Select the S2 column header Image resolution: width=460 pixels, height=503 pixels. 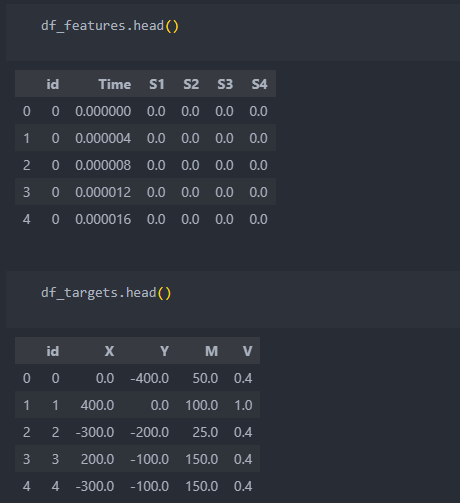tap(191, 84)
